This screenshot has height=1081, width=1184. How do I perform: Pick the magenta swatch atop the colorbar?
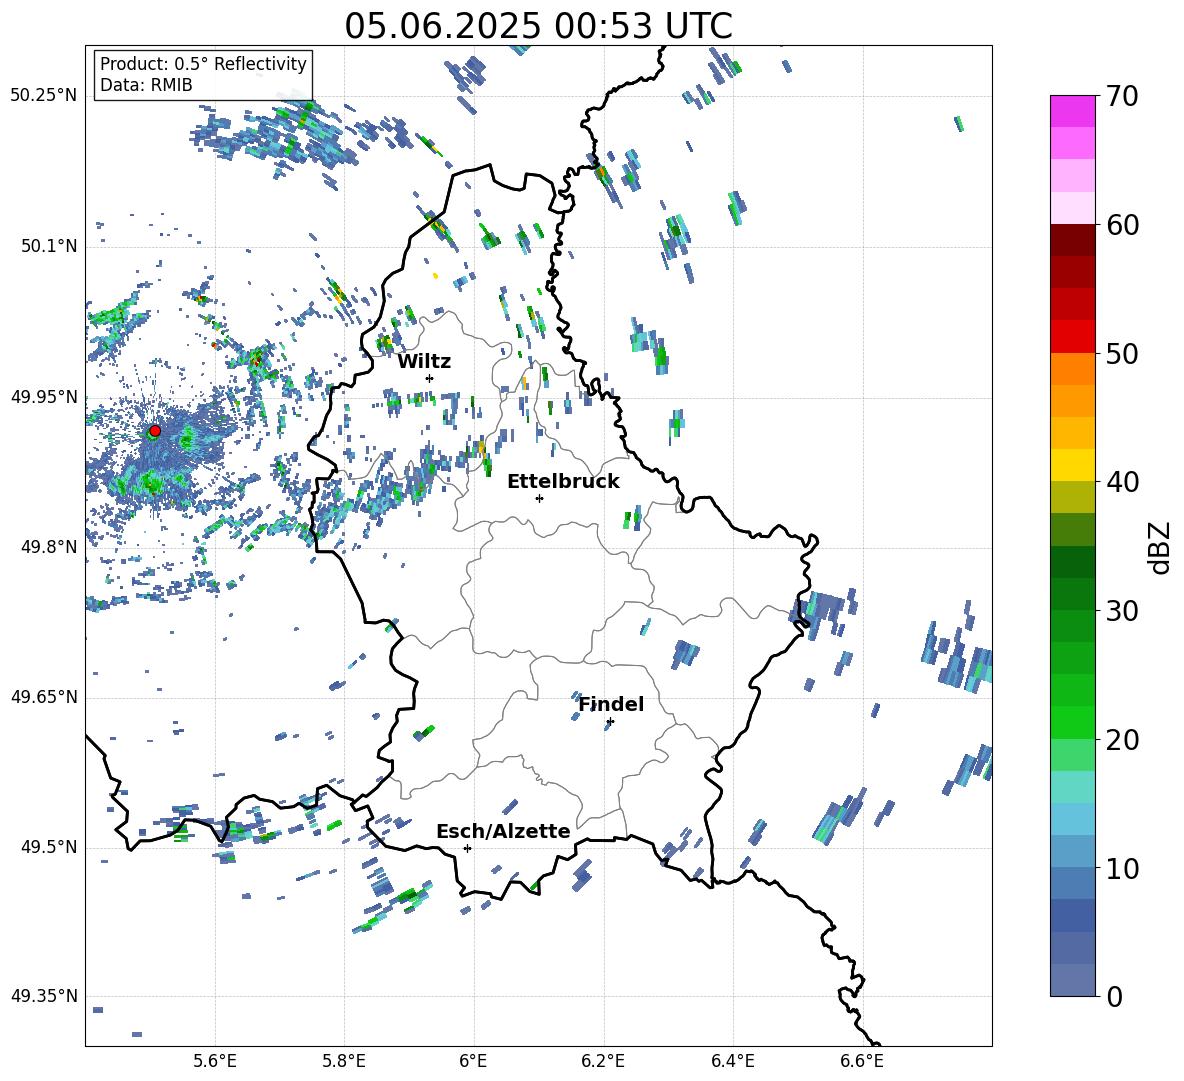click(1073, 111)
